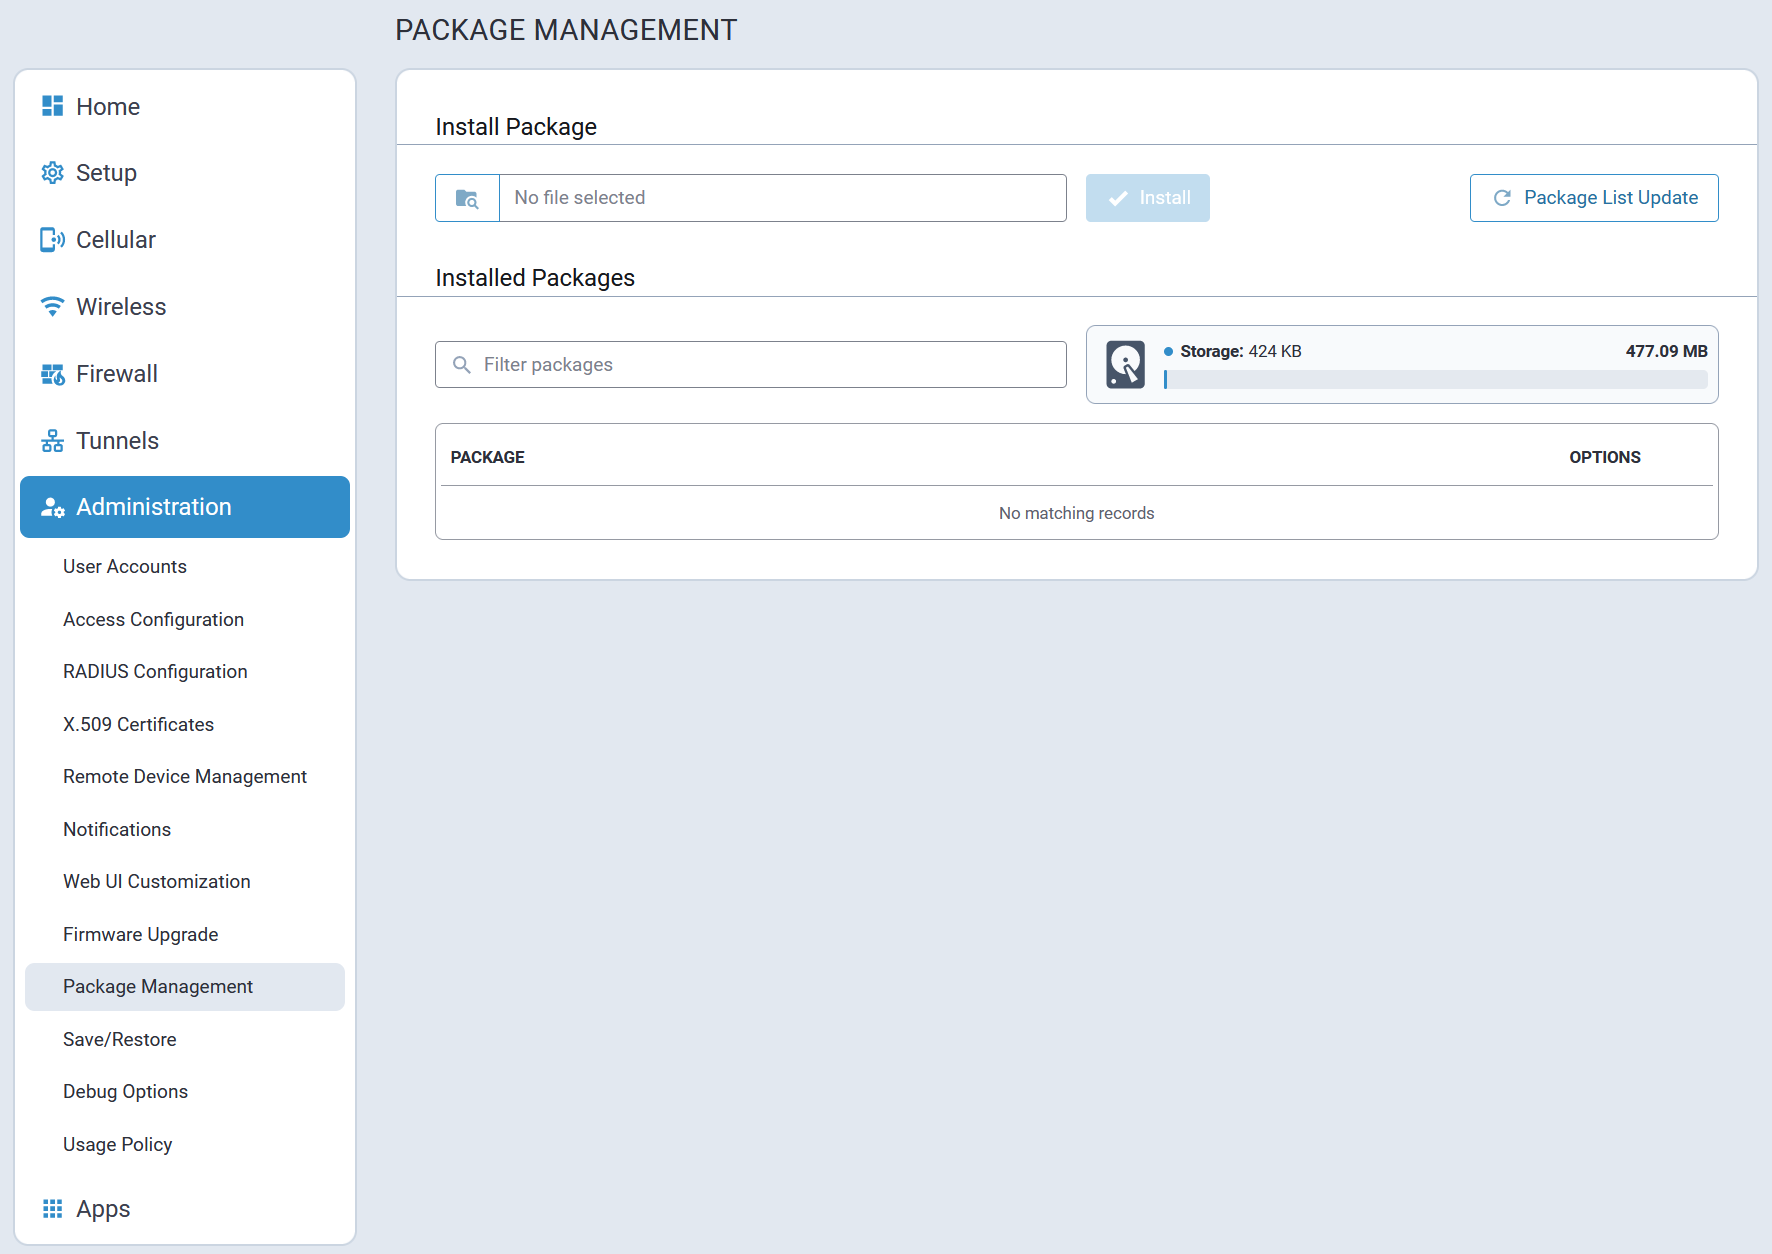Open X.509 Certificates page
The width and height of the screenshot is (1772, 1254).
[x=138, y=725]
